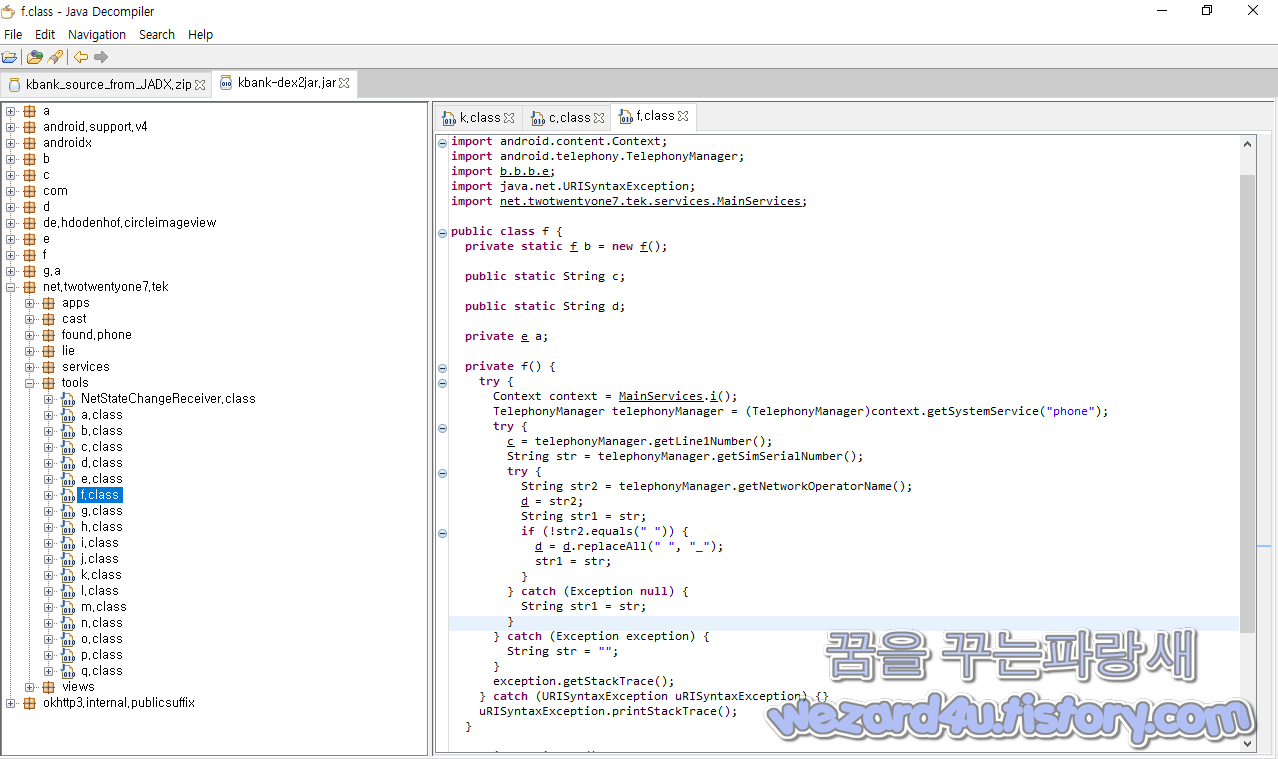Go back with the Backward arrow icon
The width and height of the screenshot is (1278, 759).
pyautogui.click(x=81, y=57)
